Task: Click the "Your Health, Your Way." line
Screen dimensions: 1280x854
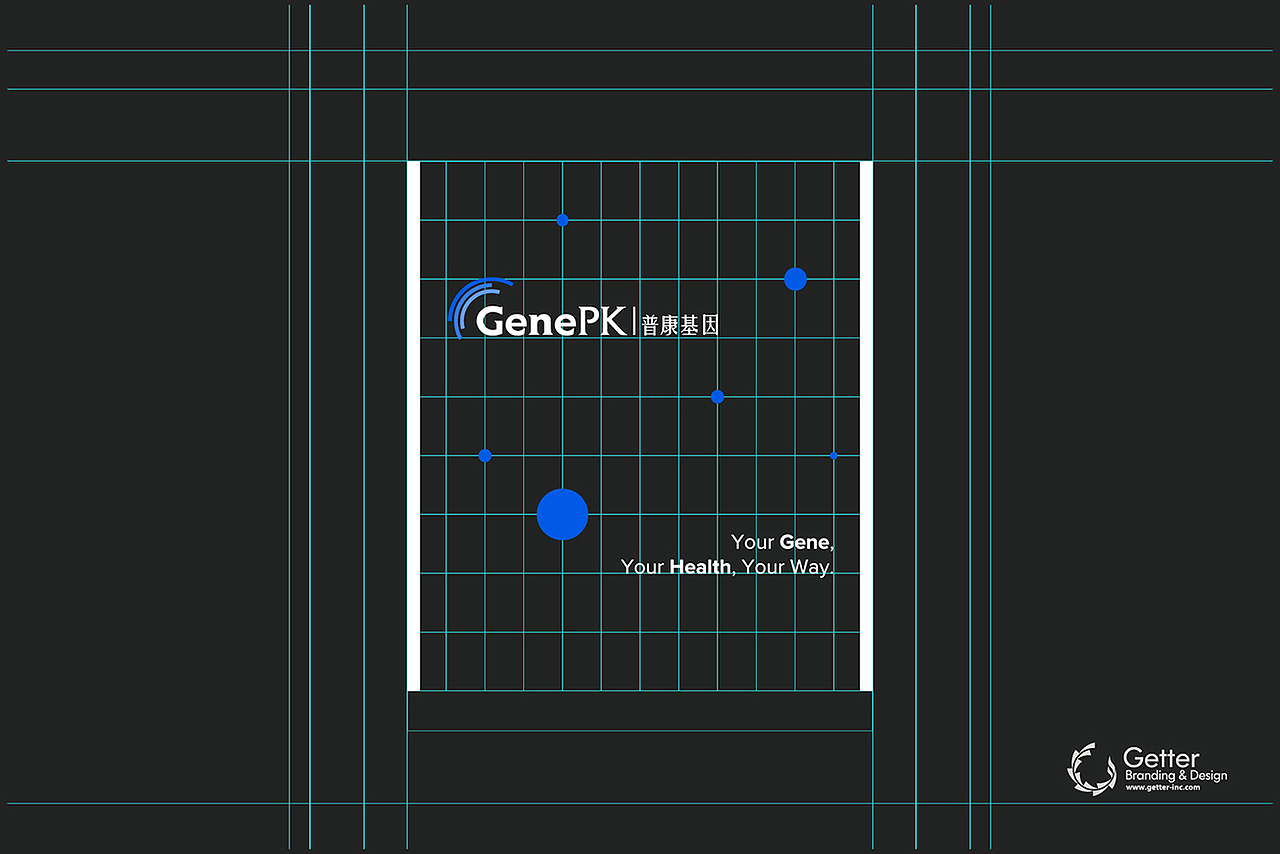Action: click(x=727, y=567)
